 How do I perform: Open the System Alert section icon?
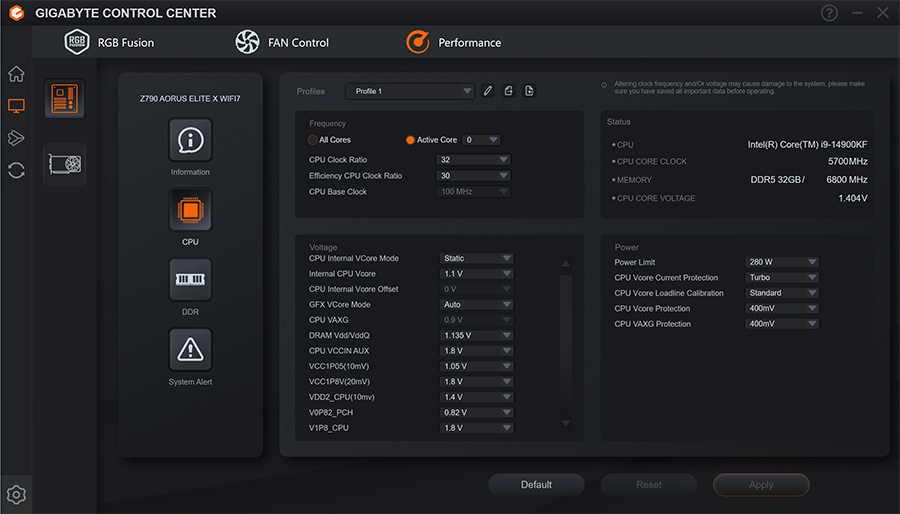coord(190,350)
